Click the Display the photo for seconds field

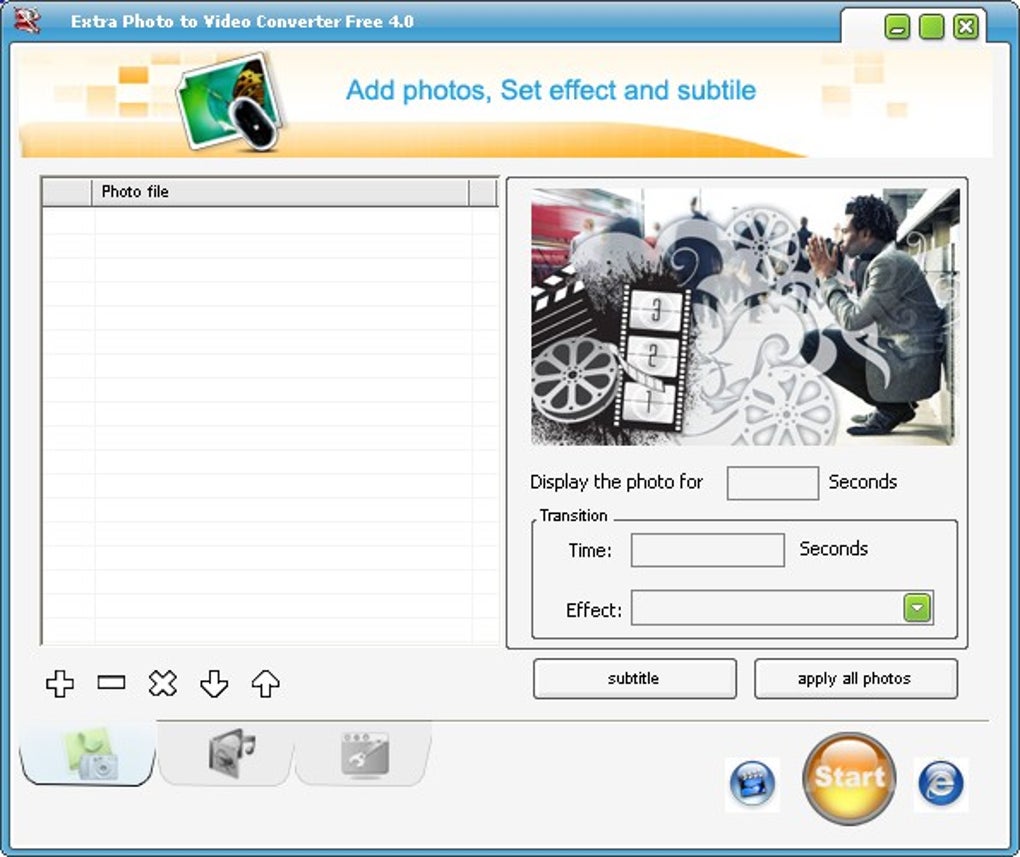tap(773, 483)
